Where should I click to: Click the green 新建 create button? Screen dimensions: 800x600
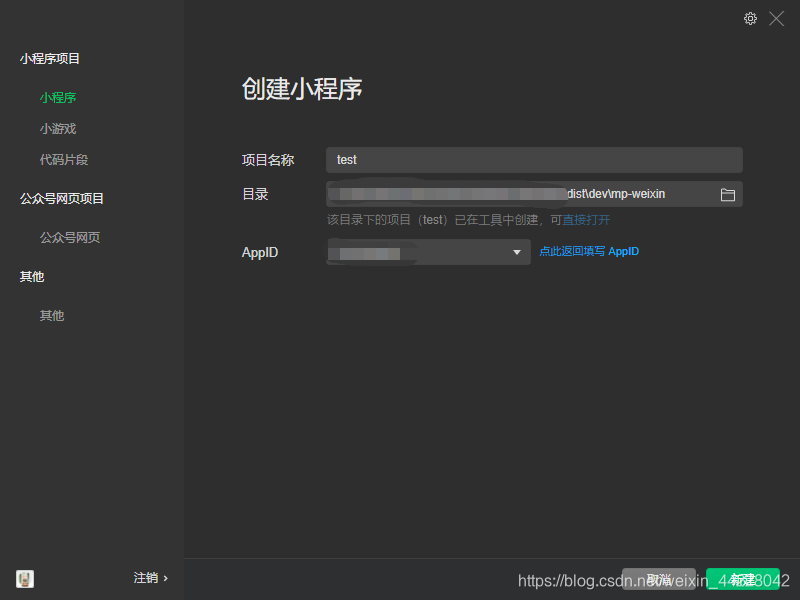pyautogui.click(x=743, y=578)
